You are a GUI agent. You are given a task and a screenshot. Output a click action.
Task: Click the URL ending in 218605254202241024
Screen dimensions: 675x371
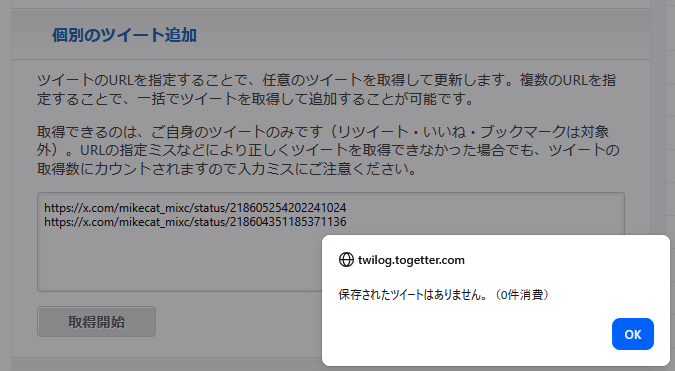coord(195,208)
